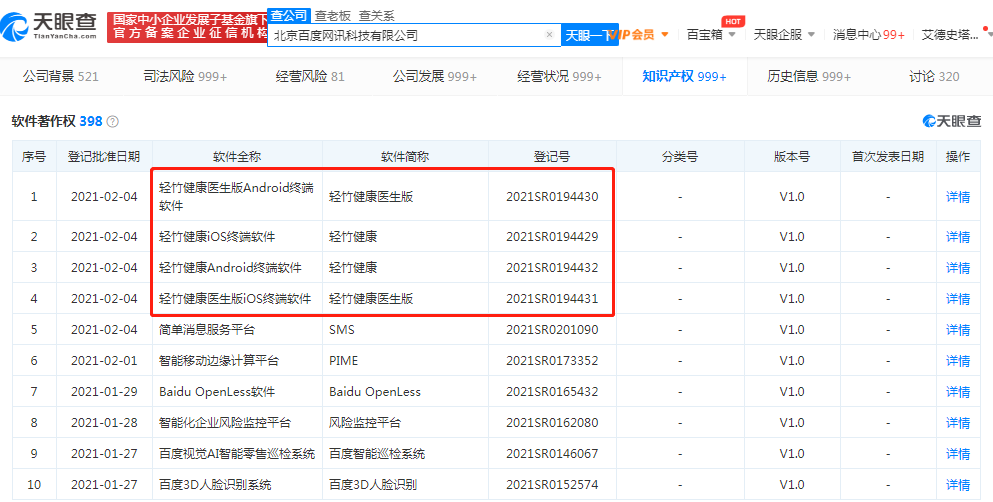This screenshot has height=502, width=993.
Task: Open 详情 for 百度3D人脸识别系统
Action: pyautogui.click(x=958, y=486)
